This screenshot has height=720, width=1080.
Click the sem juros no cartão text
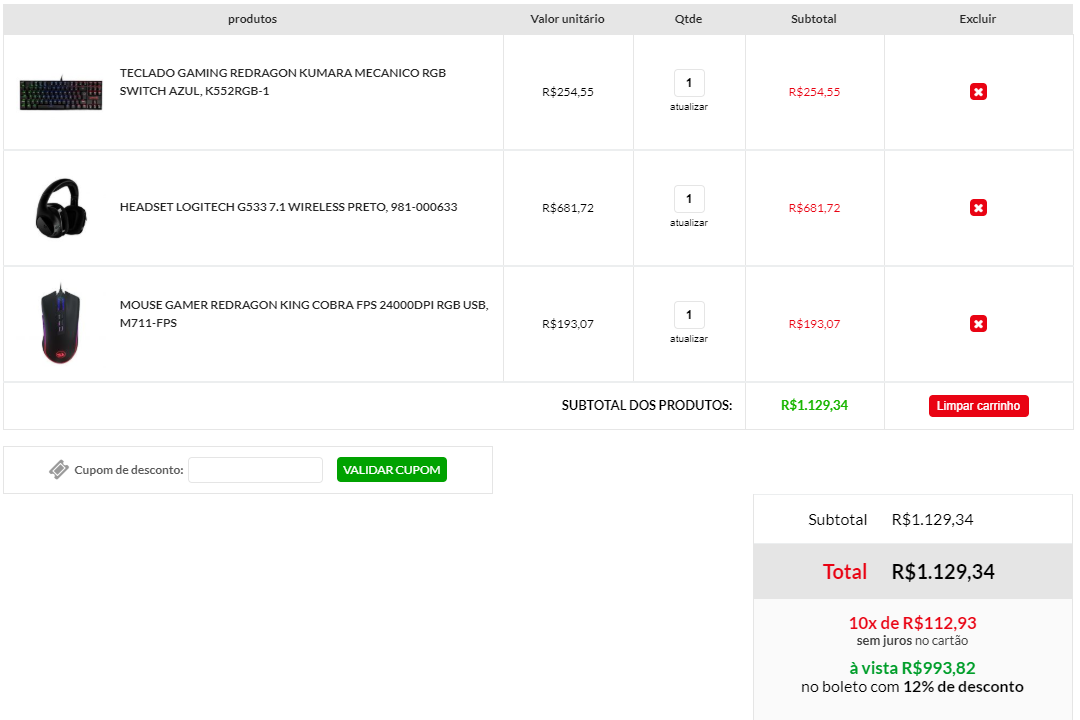912,641
